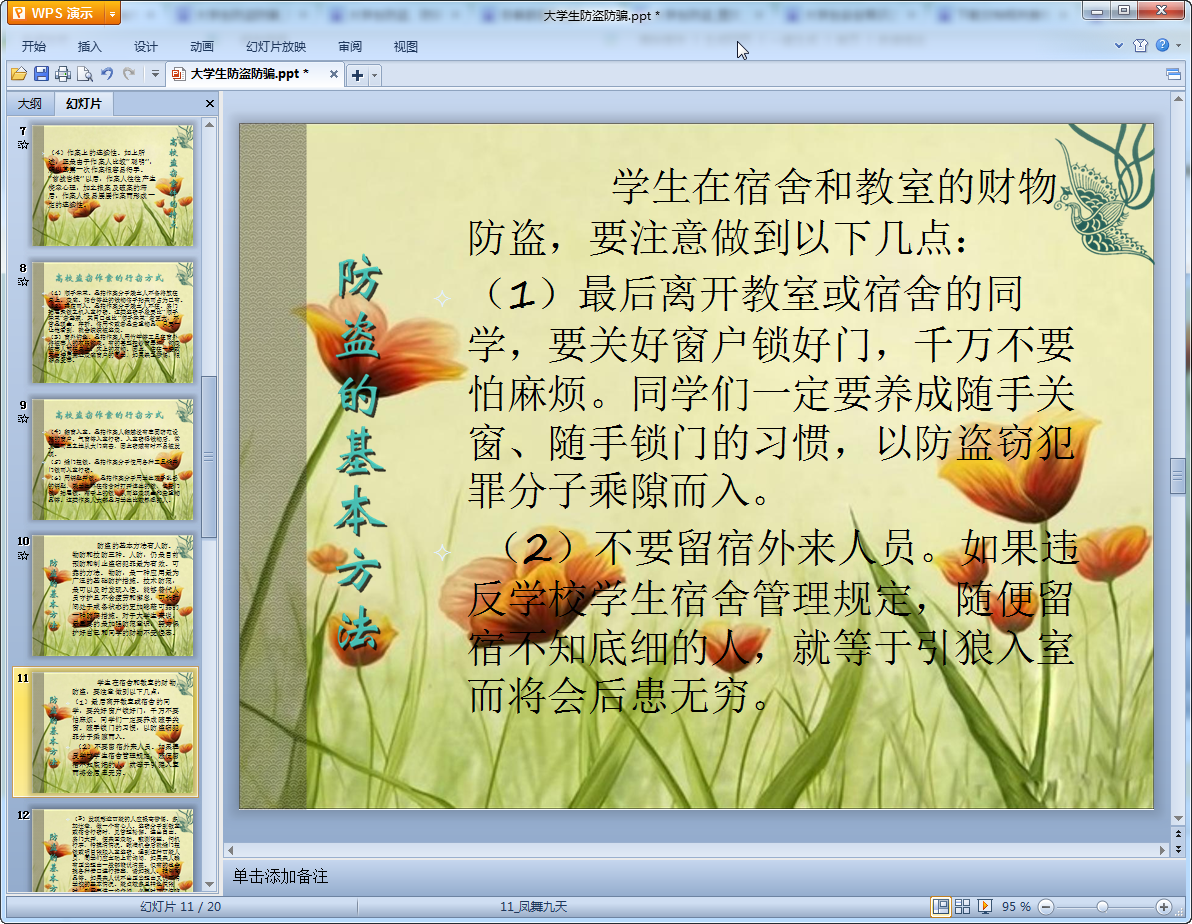Click the vertical title 防盗的基本方法

tap(360, 452)
